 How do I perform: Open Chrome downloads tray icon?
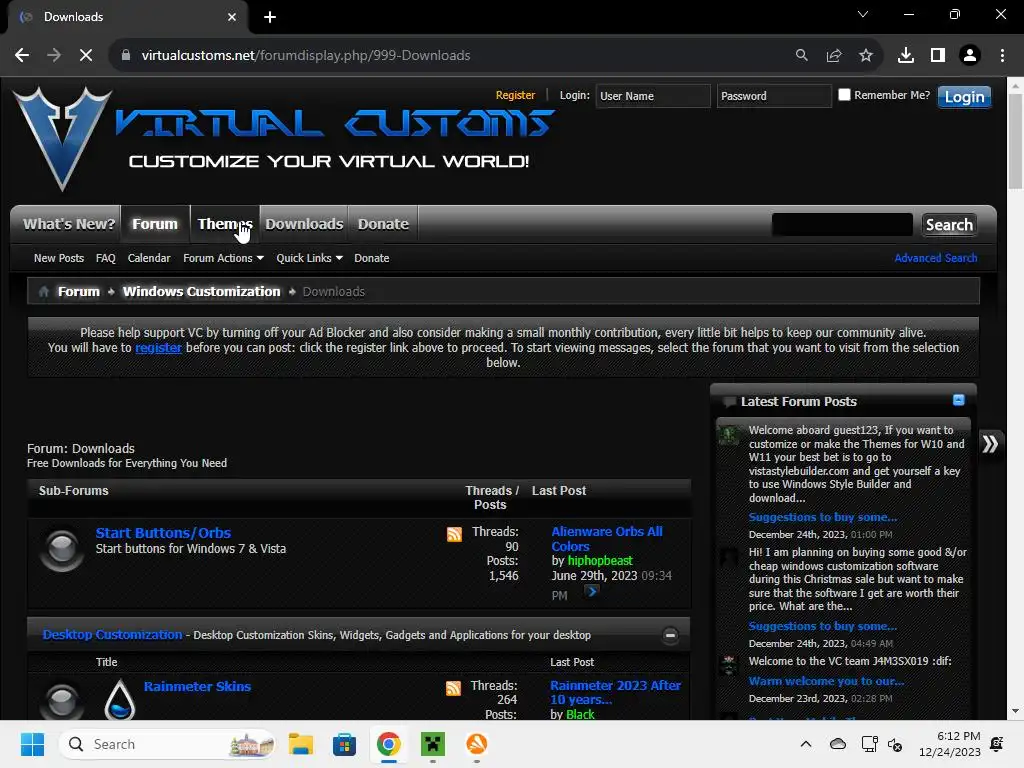click(x=906, y=56)
